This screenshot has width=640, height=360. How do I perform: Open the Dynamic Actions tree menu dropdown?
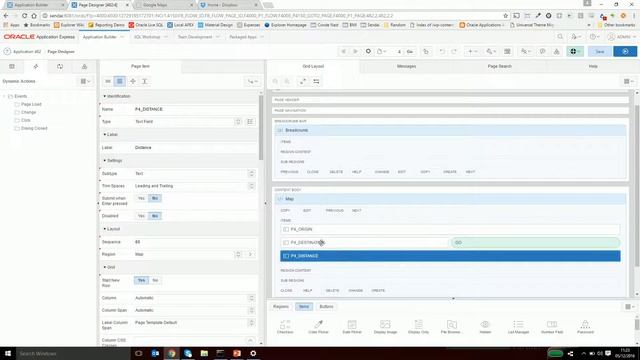[85, 81]
